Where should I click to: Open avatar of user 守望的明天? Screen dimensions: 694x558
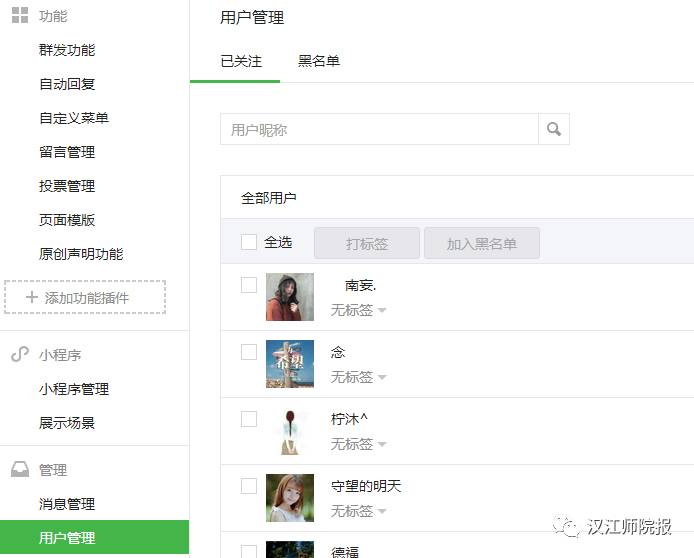click(x=290, y=498)
